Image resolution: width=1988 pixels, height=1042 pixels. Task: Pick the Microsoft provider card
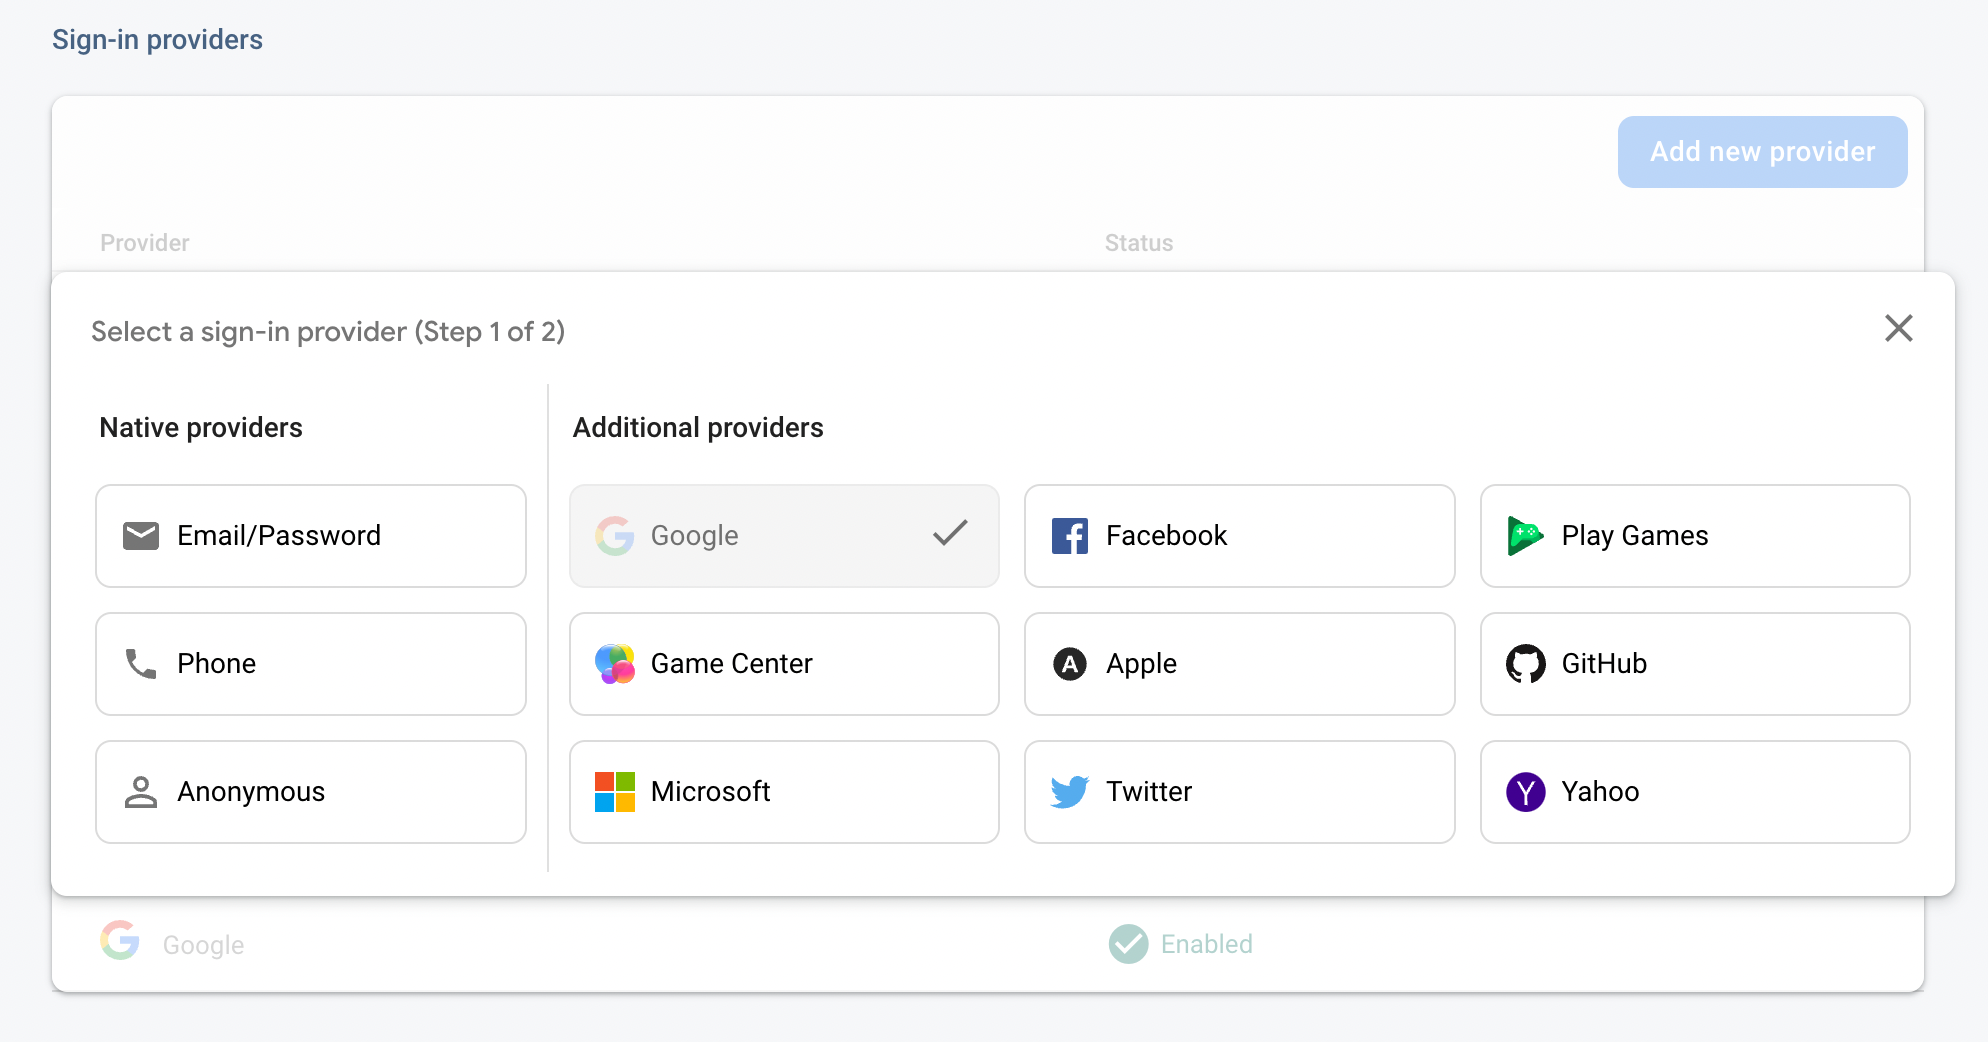point(784,792)
